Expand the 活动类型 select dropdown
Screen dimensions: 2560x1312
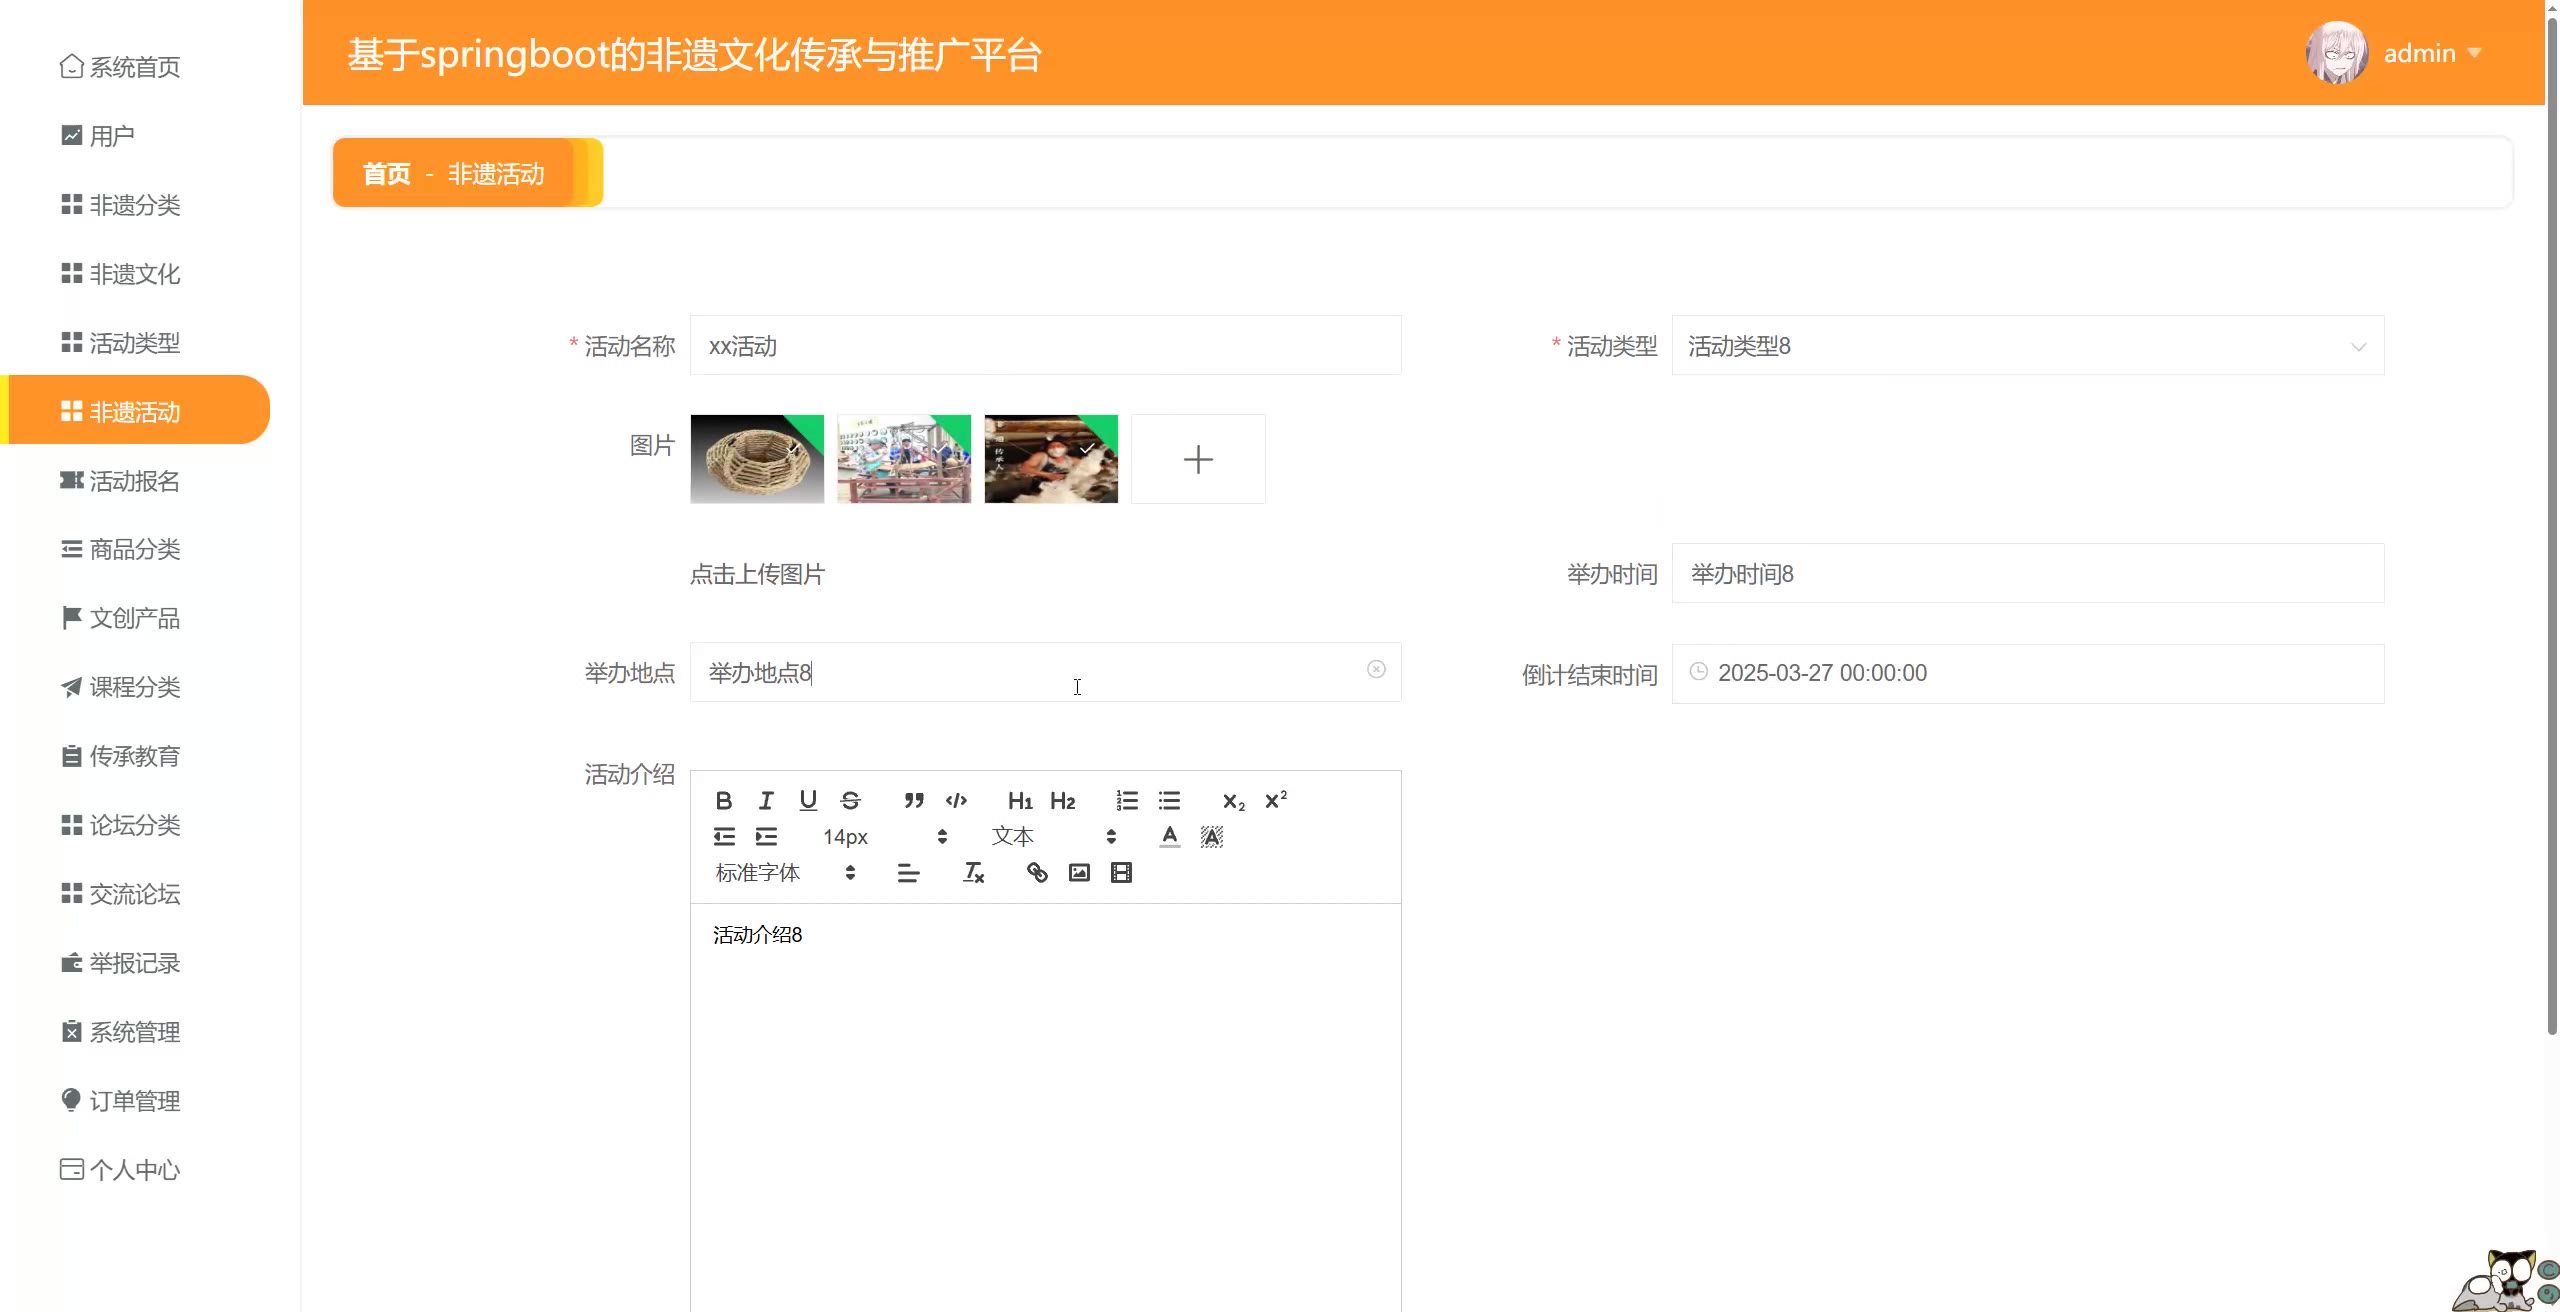[x=2027, y=346]
